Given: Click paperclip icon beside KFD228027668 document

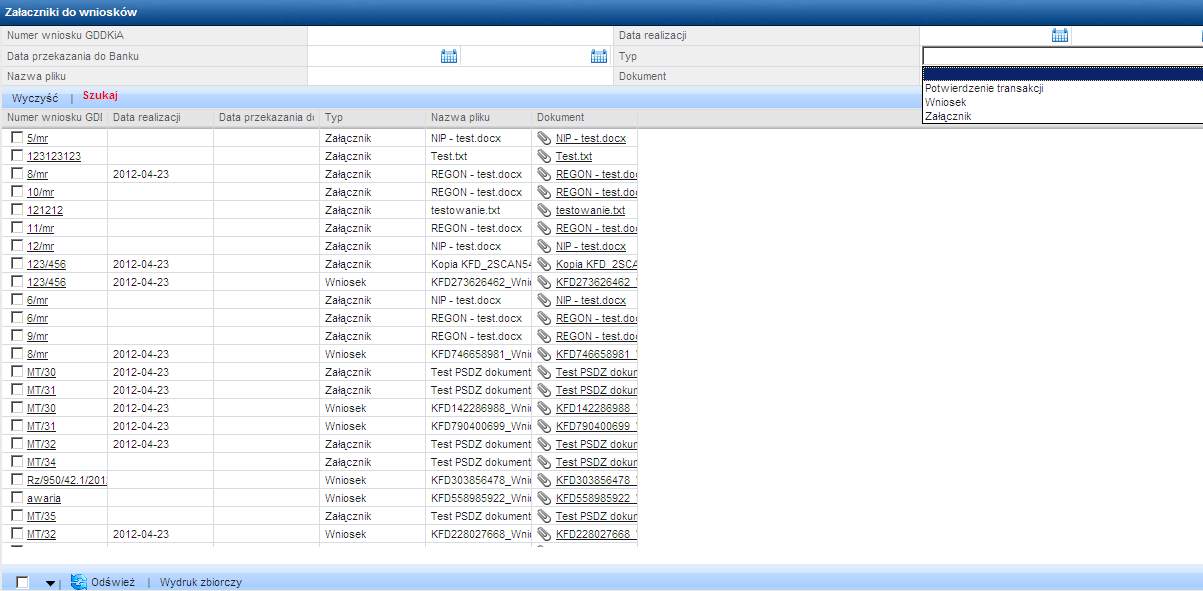Looking at the screenshot, I should [x=543, y=534].
